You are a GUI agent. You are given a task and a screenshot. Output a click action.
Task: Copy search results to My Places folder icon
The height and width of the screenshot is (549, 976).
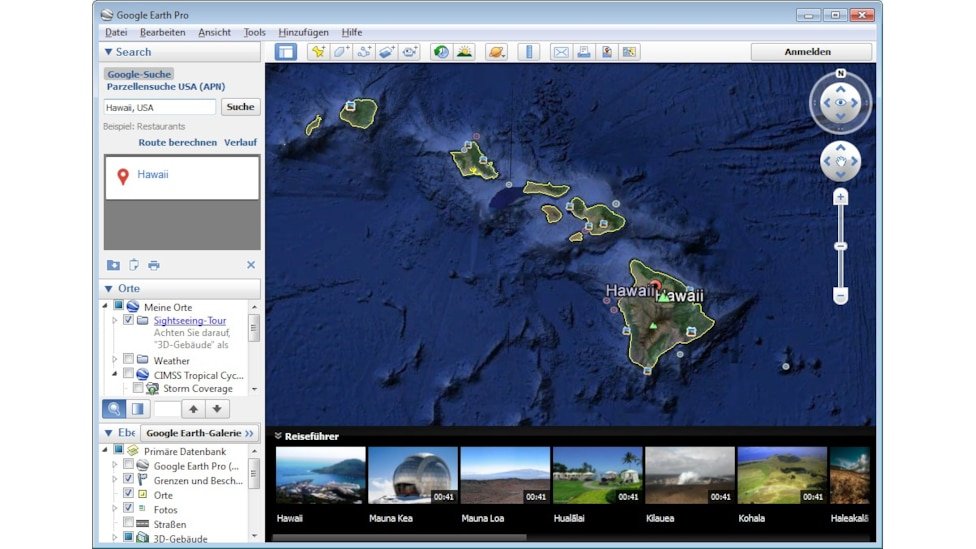pos(113,265)
